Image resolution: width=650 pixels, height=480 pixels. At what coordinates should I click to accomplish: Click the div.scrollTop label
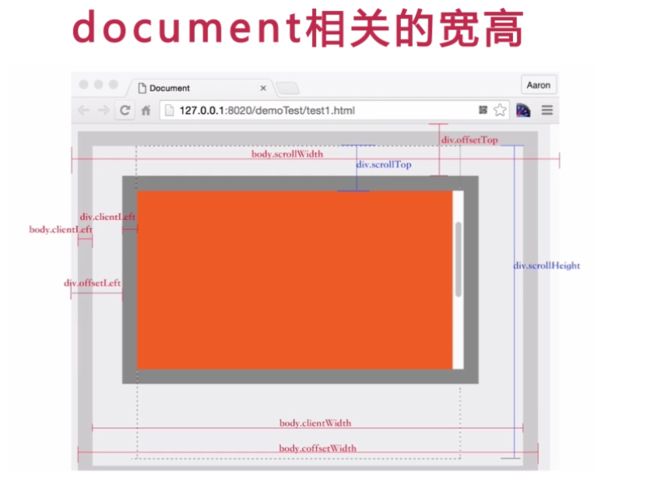tap(384, 165)
